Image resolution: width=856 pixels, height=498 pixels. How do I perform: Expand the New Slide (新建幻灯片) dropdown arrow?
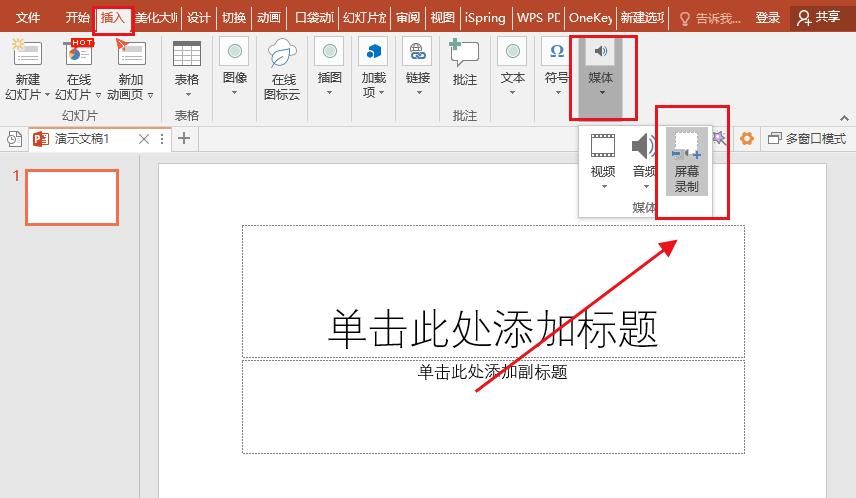(47, 95)
